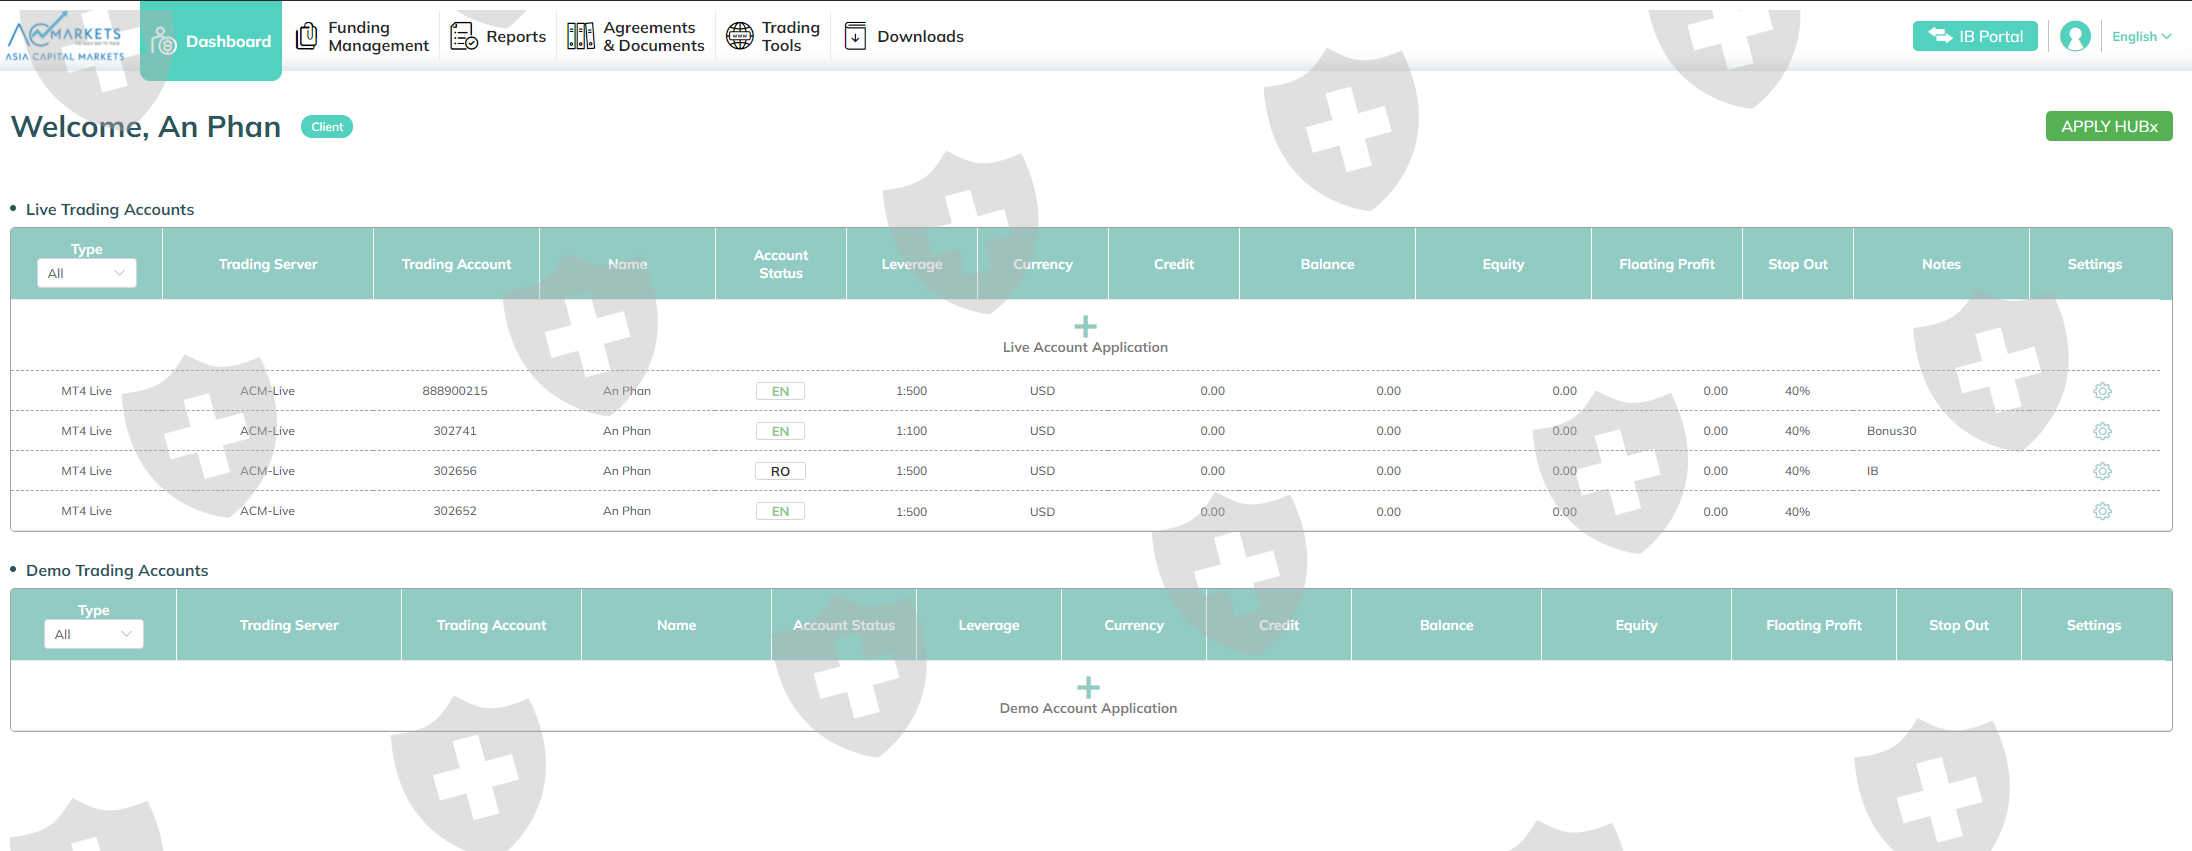Select the Dashboard tab

pyautogui.click(x=211, y=41)
